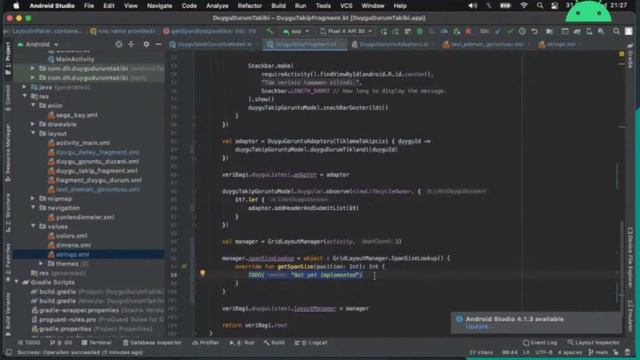Image resolution: width=640 pixels, height=360 pixels.
Task: Collapse the Gradle Scripts node
Action: (17, 282)
